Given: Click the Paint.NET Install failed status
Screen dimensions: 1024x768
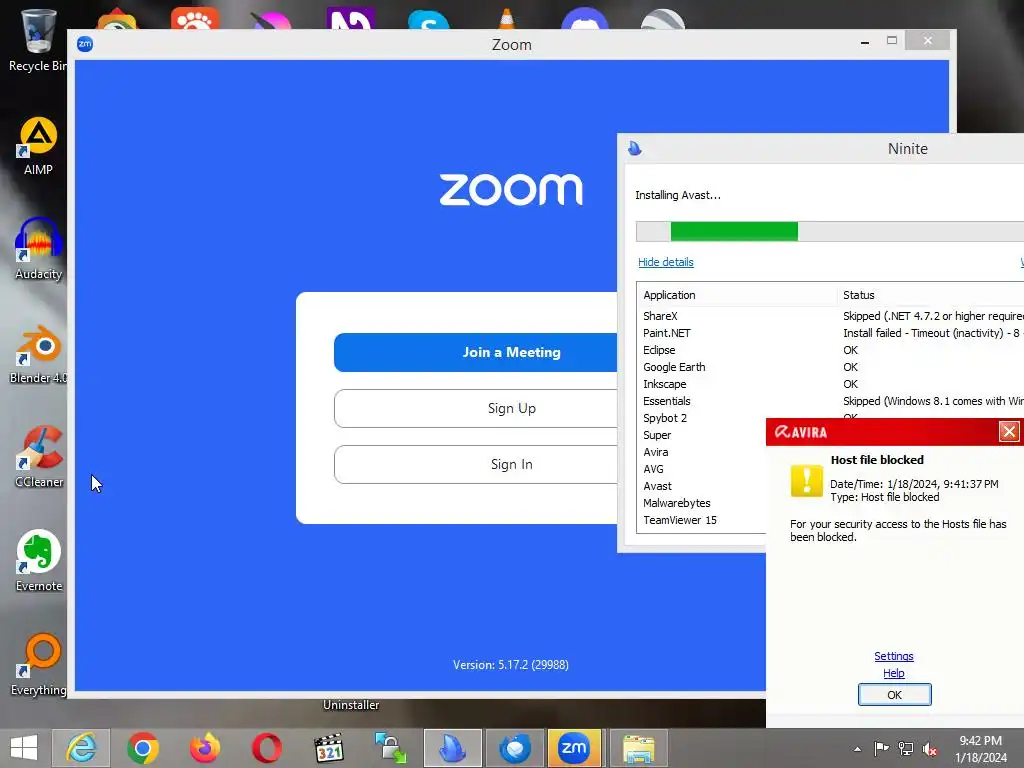Looking at the screenshot, I should tap(933, 333).
